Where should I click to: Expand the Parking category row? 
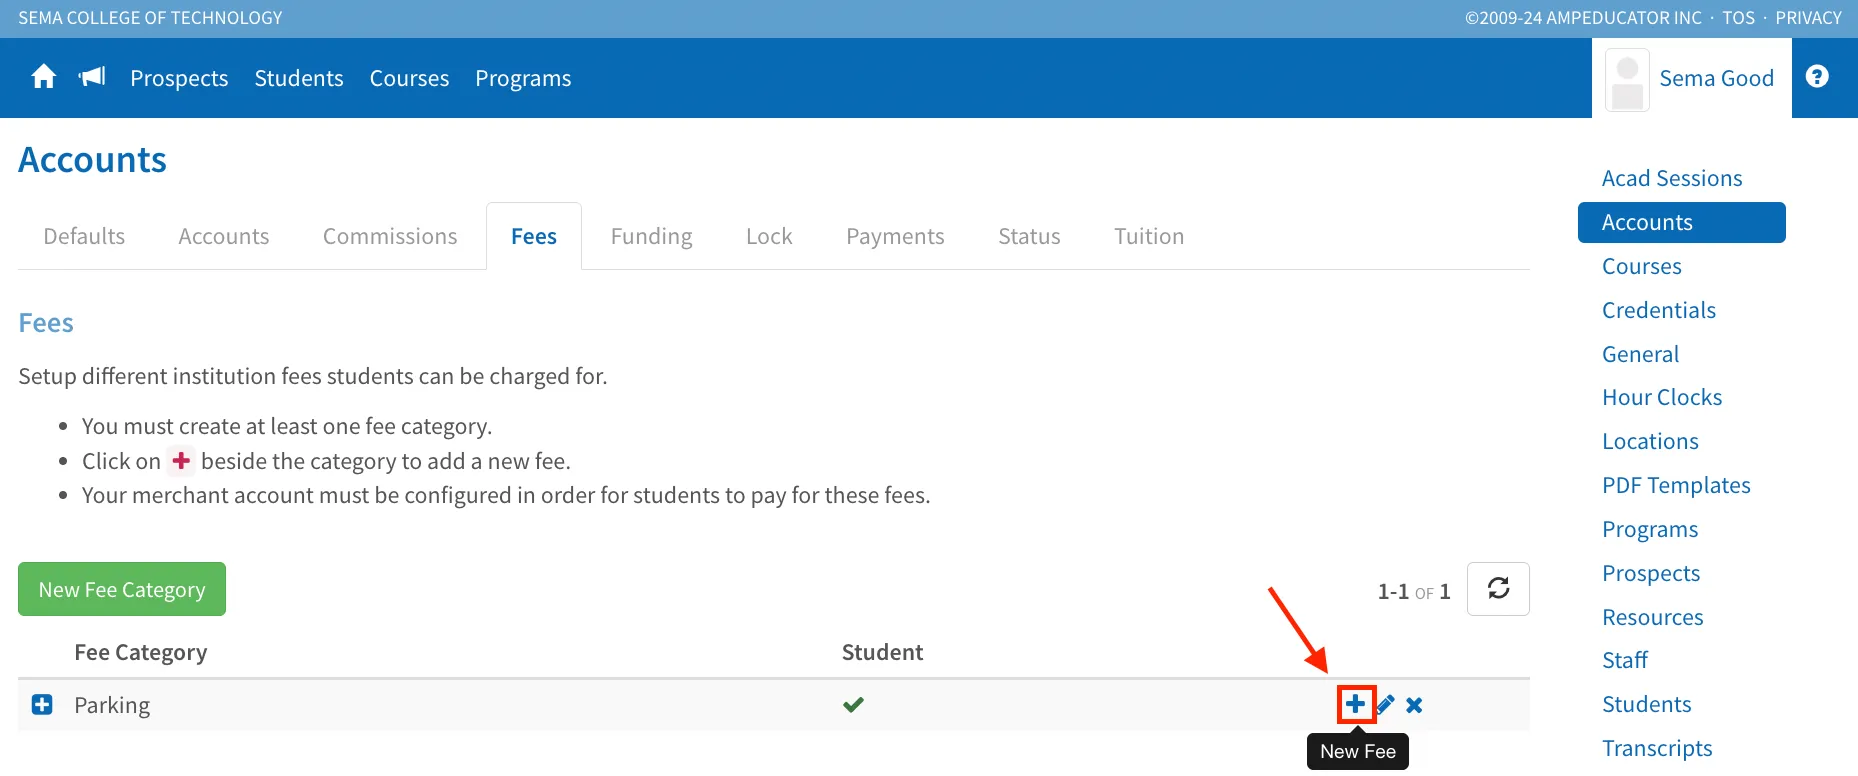[42, 705]
